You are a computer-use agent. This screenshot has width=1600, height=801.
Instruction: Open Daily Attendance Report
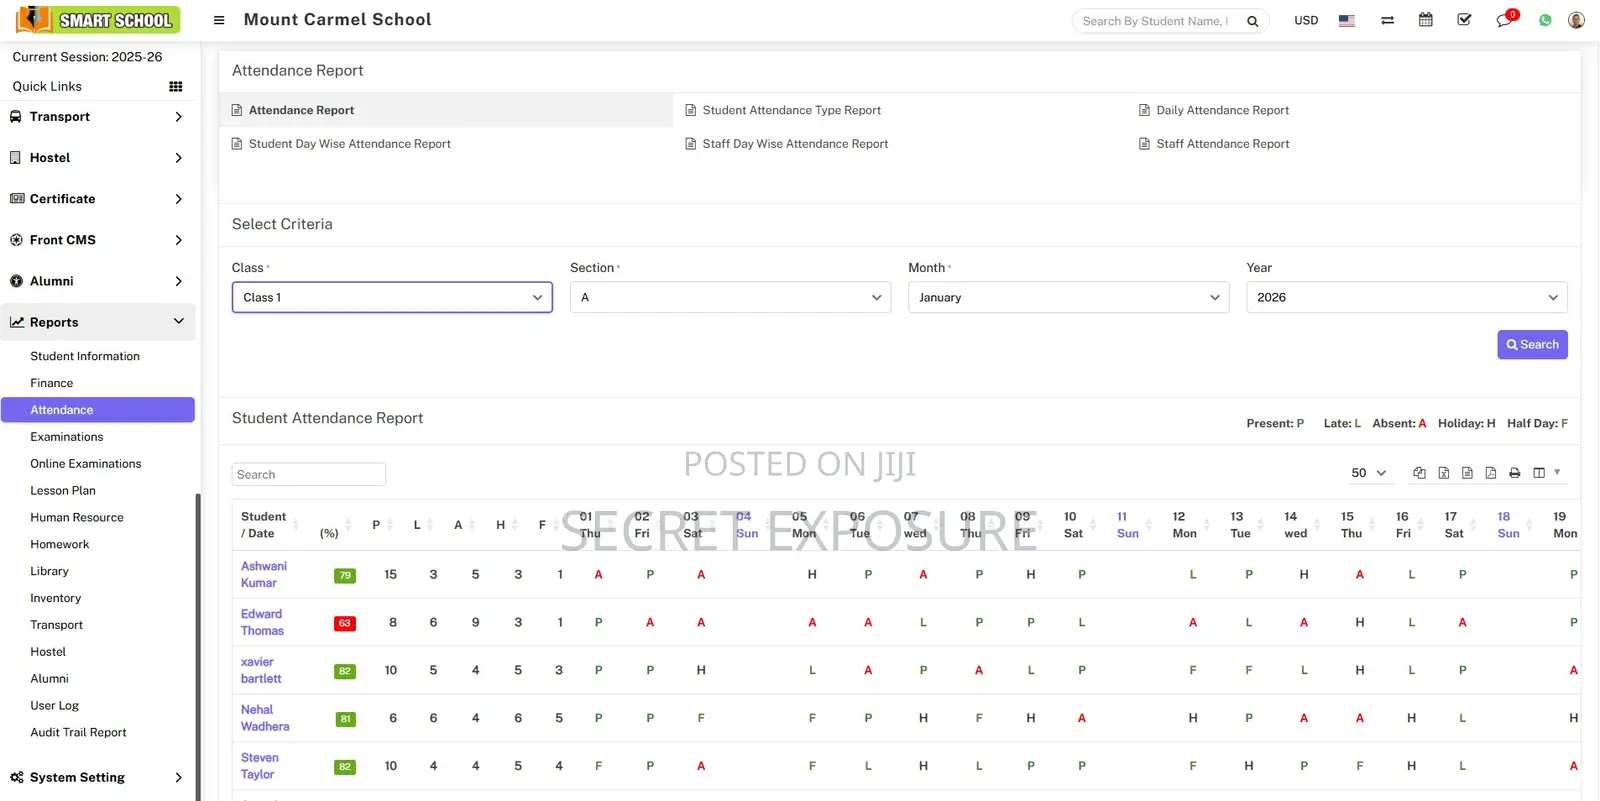tap(1222, 110)
